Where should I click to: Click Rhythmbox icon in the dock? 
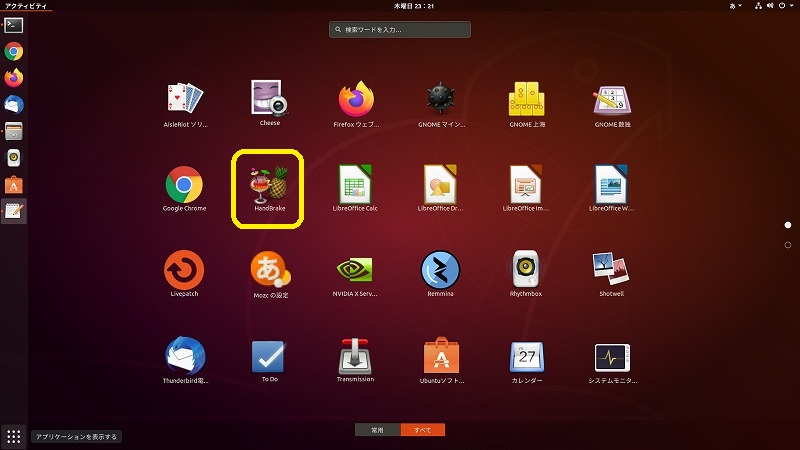[x=14, y=158]
